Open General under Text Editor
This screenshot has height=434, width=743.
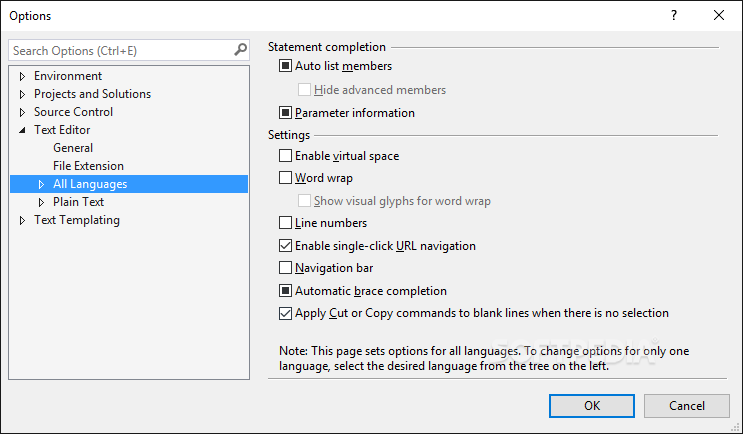click(73, 148)
